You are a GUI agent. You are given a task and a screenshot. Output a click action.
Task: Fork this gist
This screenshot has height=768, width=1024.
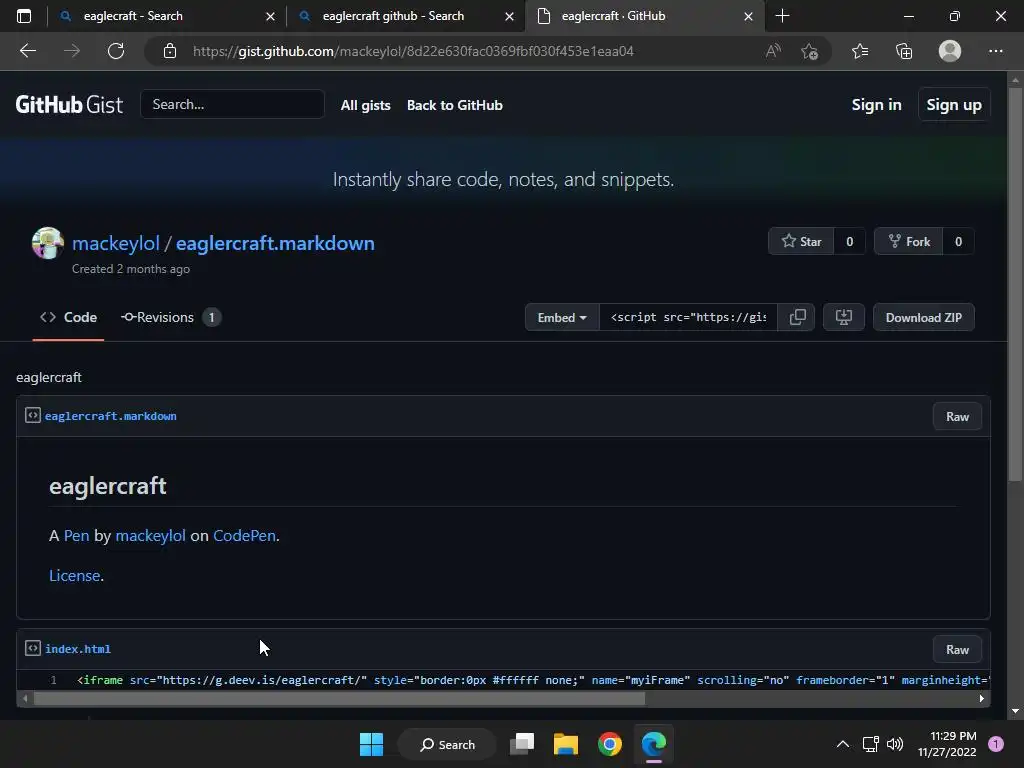pyautogui.click(x=909, y=242)
